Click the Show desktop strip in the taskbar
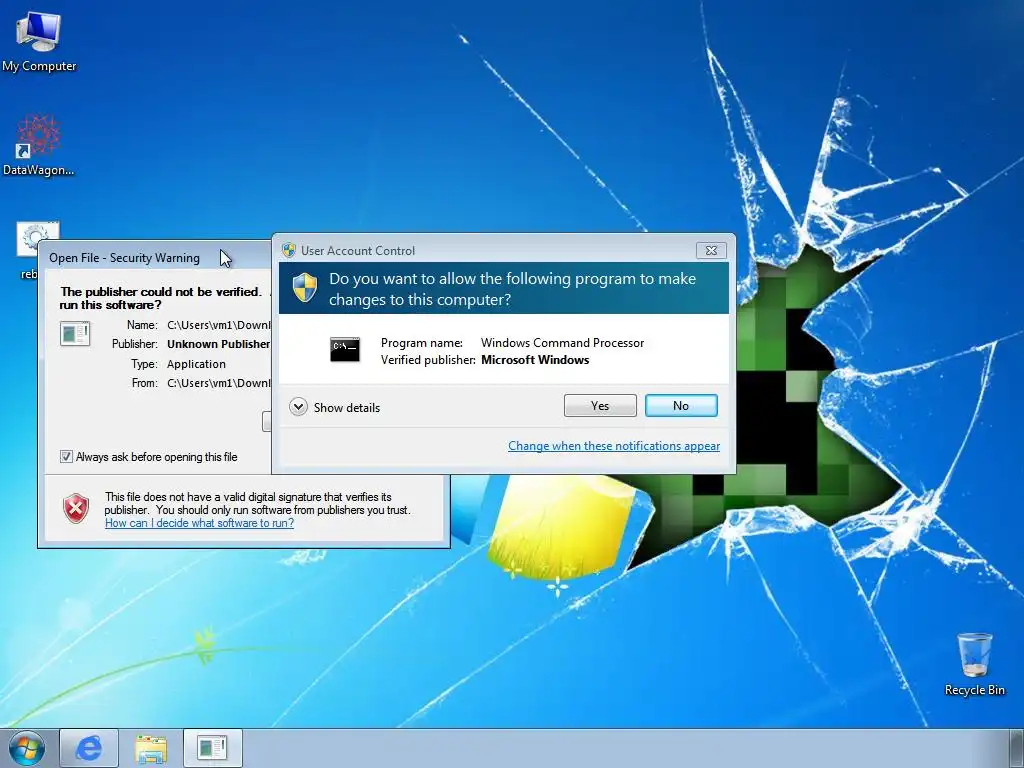Viewport: 1024px width, 768px height. (1016, 748)
